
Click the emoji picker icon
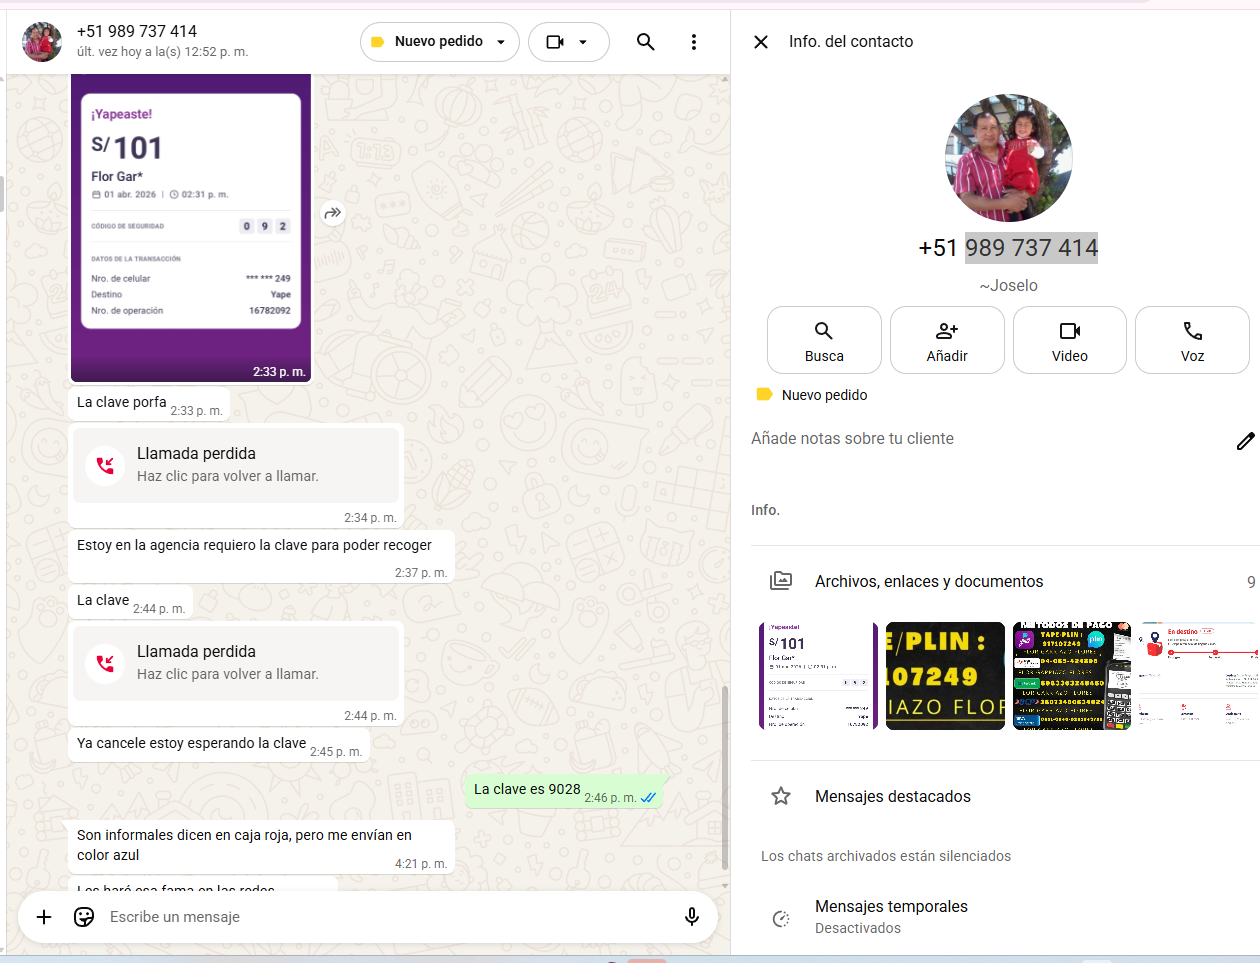84,917
